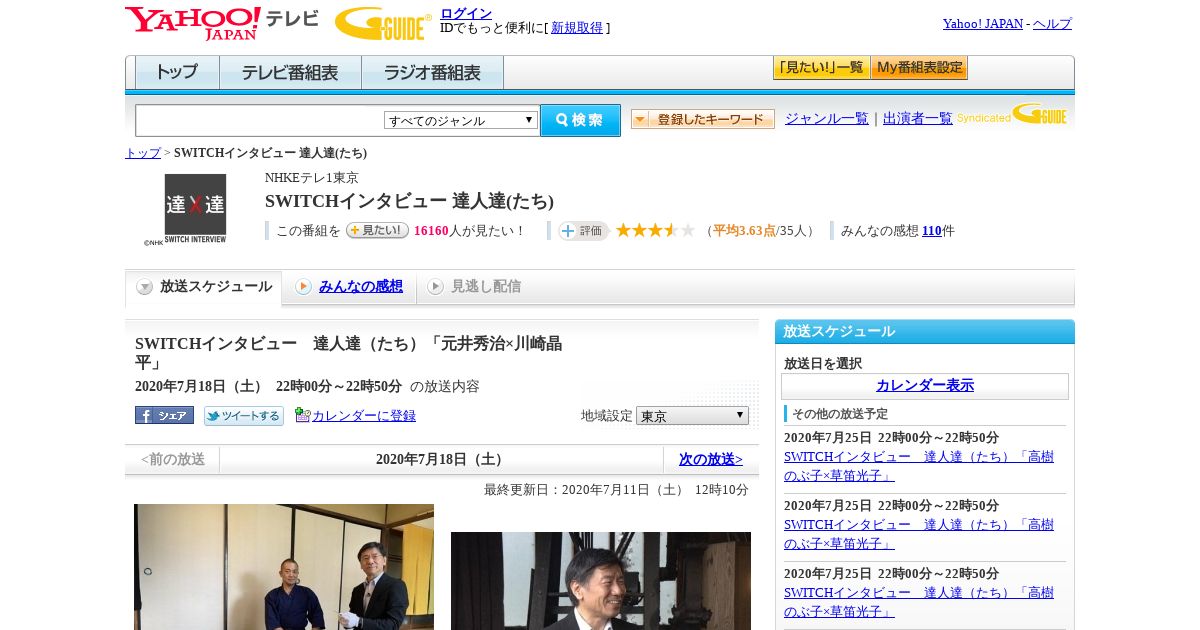This screenshot has width=1200, height=630.
Task: Click the <前の放送 navigation button
Action: click(x=173, y=459)
